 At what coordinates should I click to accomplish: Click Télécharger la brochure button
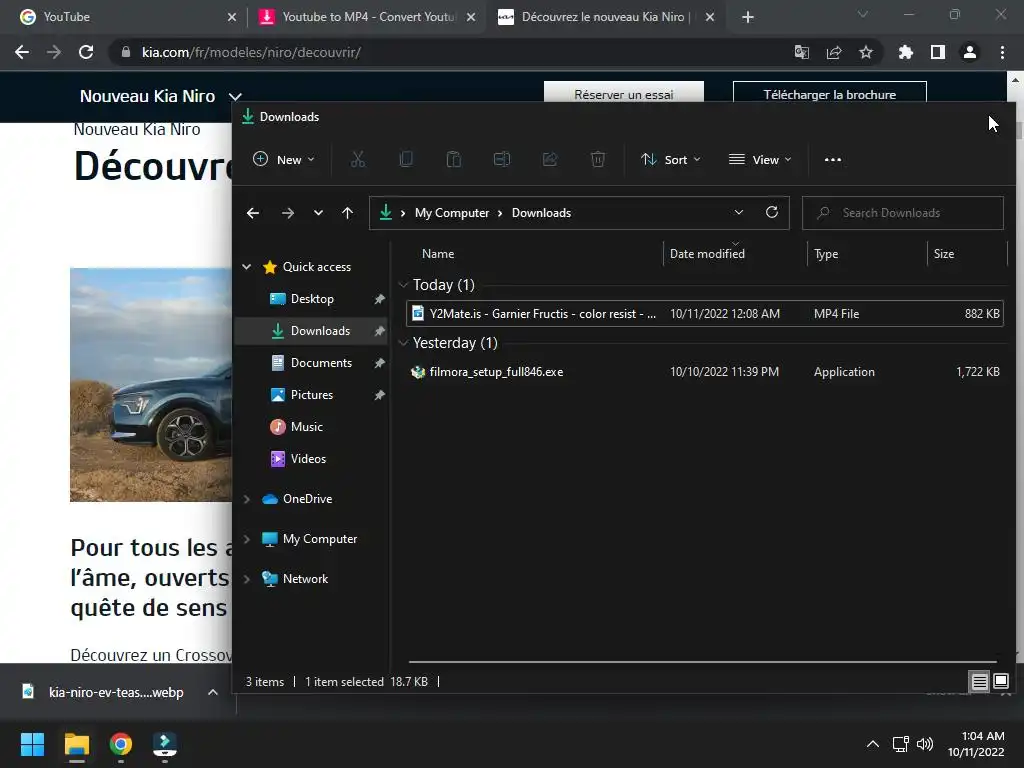point(829,93)
